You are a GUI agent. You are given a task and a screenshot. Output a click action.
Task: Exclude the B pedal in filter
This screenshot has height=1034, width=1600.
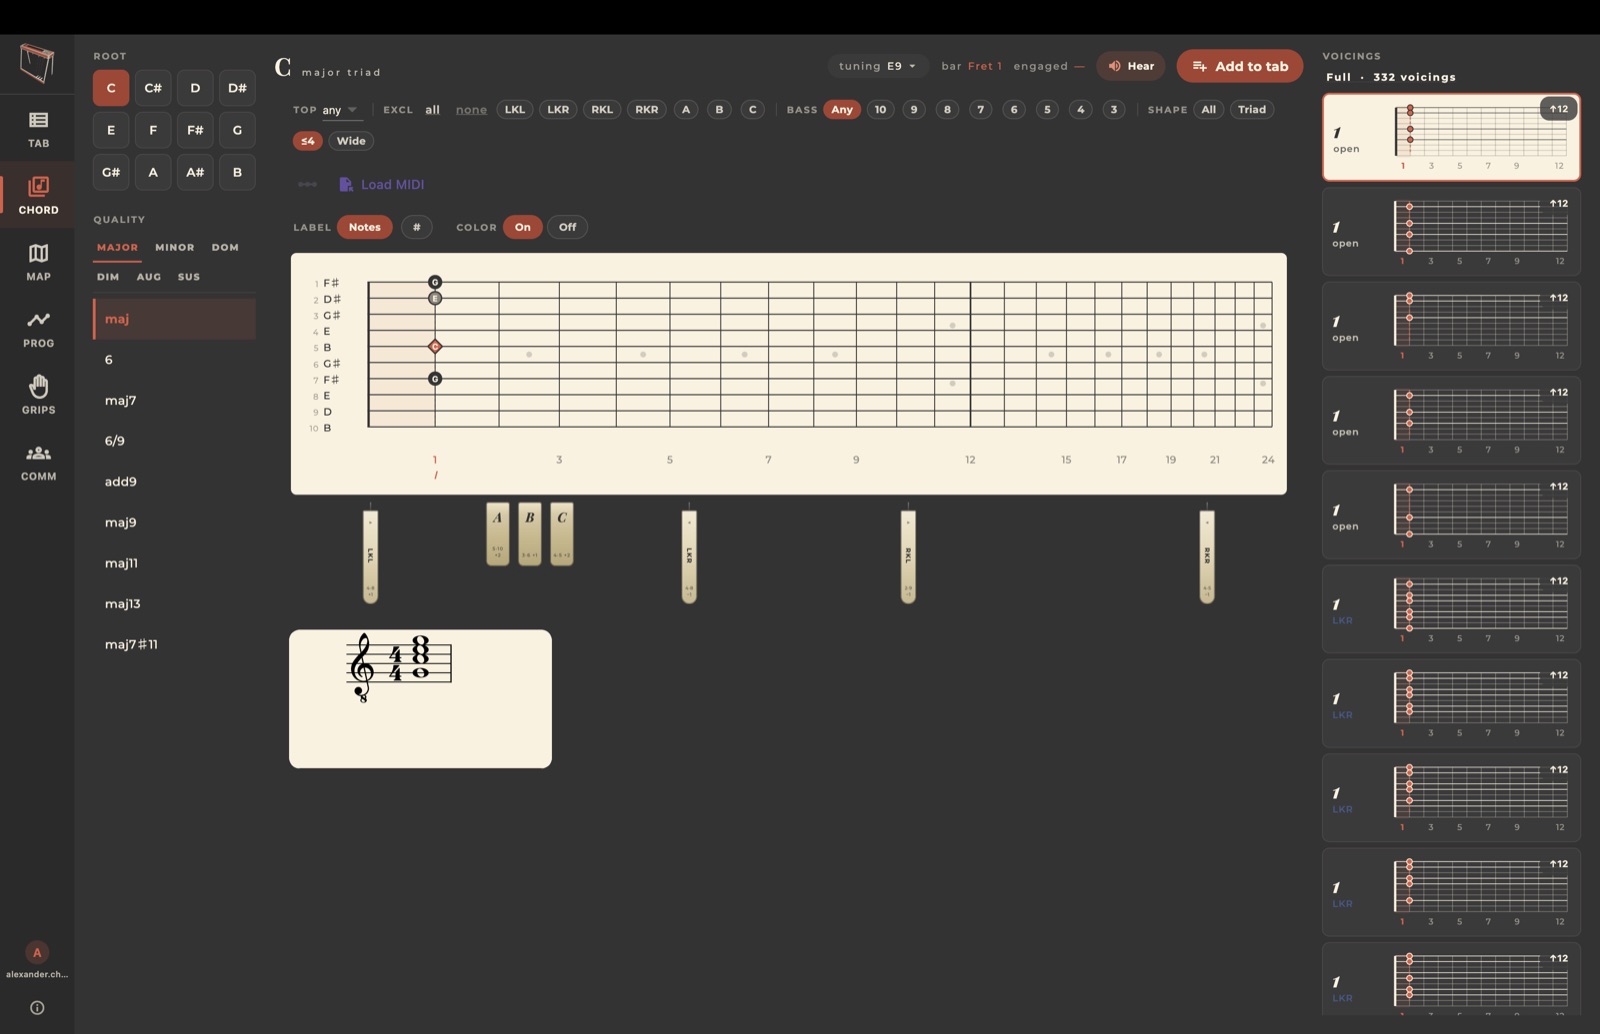pyautogui.click(x=719, y=110)
